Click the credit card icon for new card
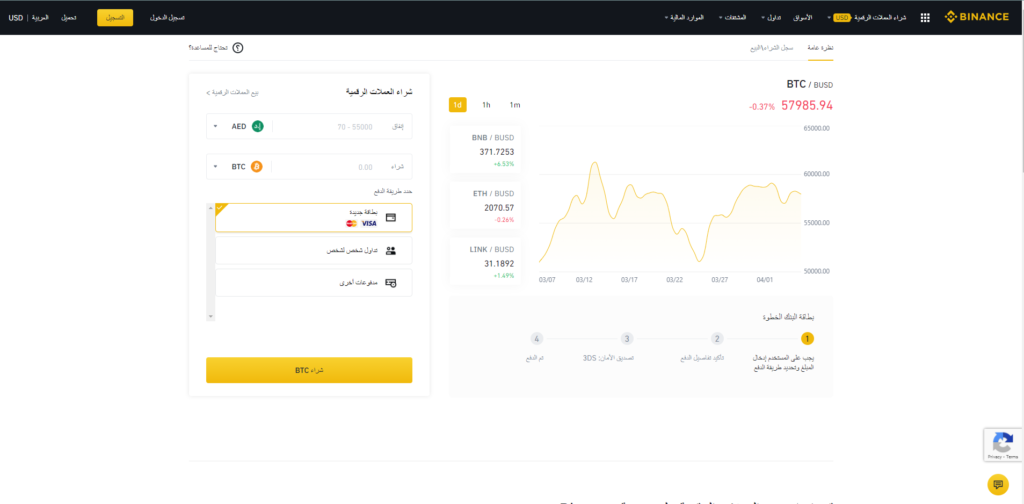Image resolution: width=1024 pixels, height=504 pixels. tap(391, 217)
